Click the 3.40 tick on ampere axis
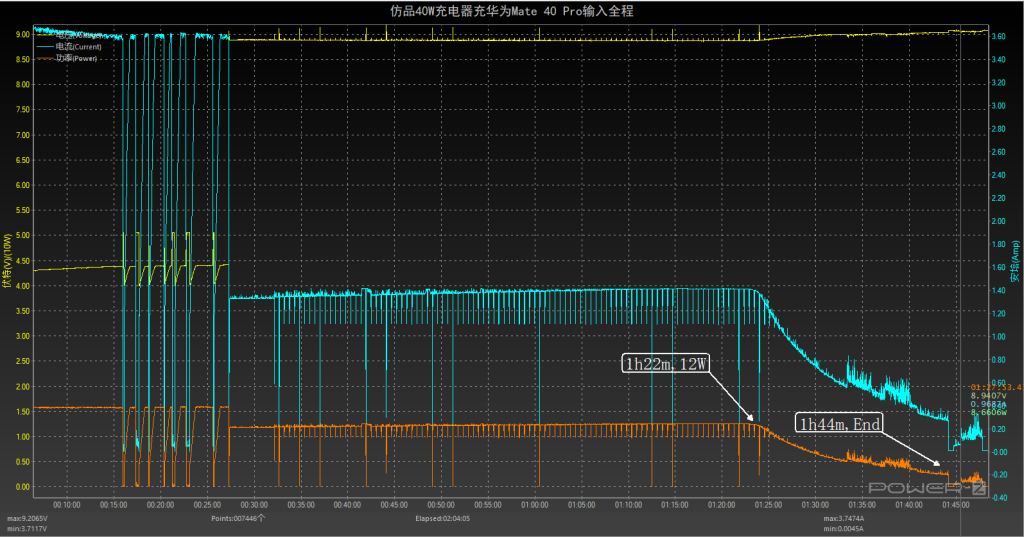 pos(999,59)
